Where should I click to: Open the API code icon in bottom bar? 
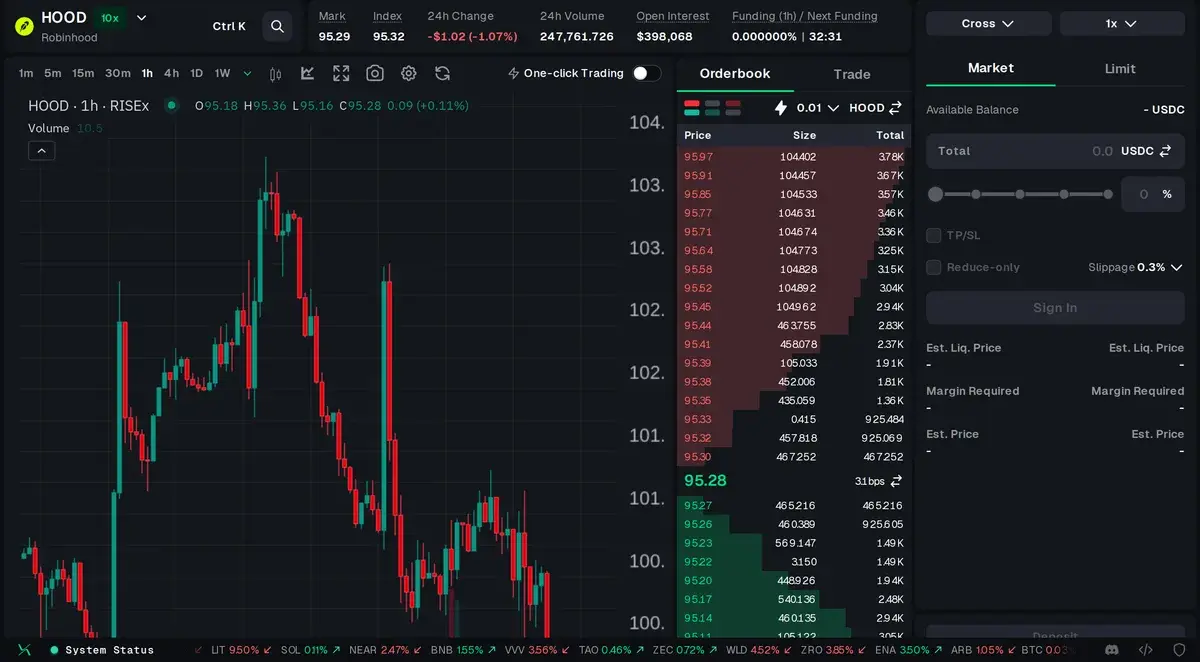1146,650
